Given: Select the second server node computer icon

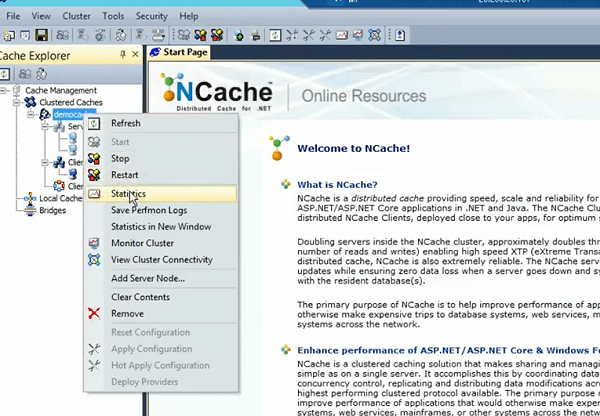Looking at the screenshot, I should click(72, 150).
